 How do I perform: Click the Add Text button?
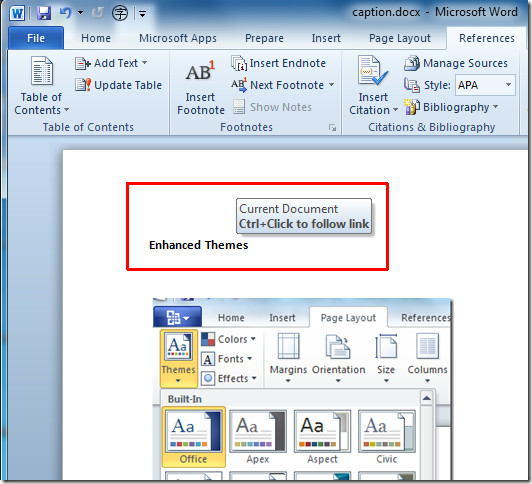(111, 63)
